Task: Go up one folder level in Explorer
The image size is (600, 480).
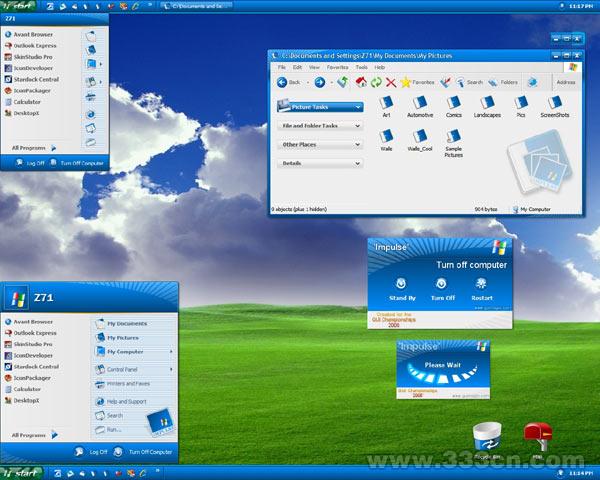Action: [x=343, y=82]
